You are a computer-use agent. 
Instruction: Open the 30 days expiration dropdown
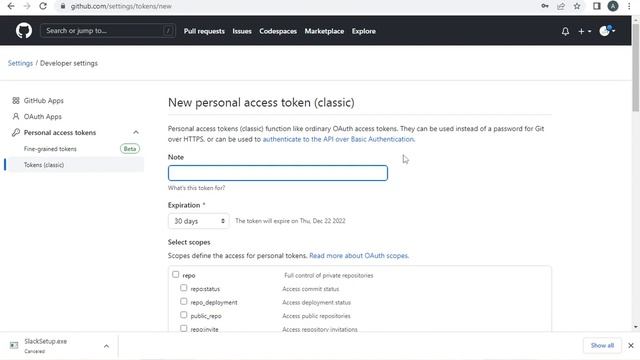(x=198, y=221)
